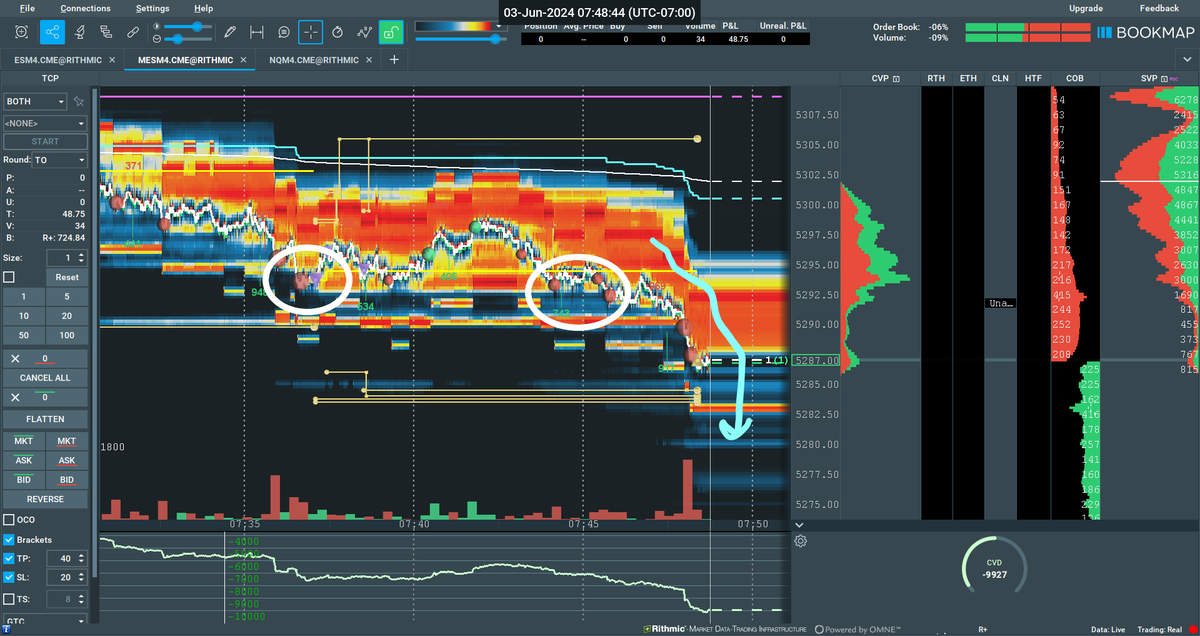Click the brightness icon beside the upper slider
This screenshot has width=1200, height=636.
pos(158,25)
